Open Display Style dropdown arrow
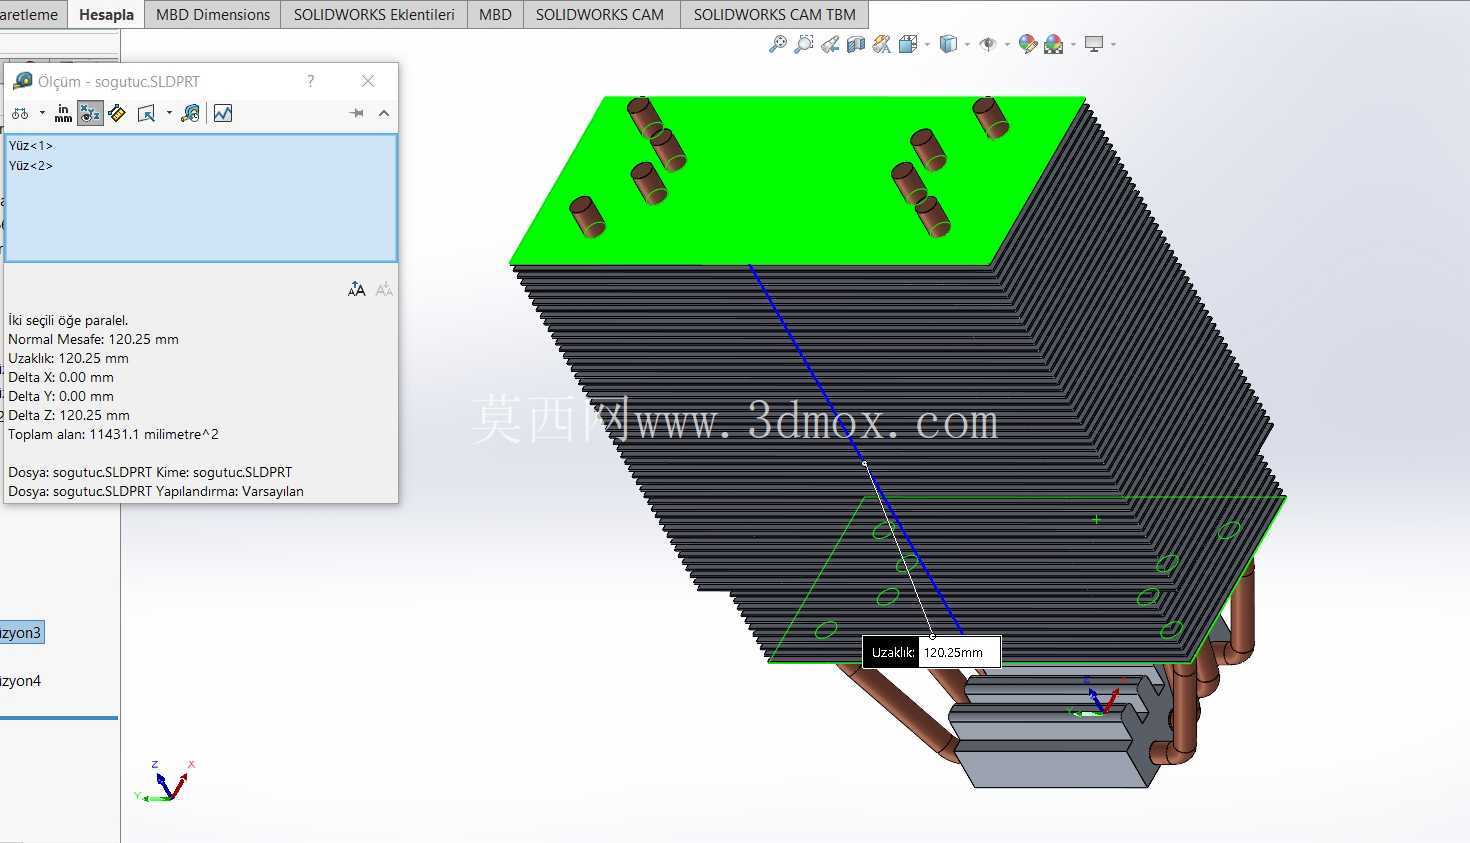Screen dimensions: 1470x843 coord(967,44)
